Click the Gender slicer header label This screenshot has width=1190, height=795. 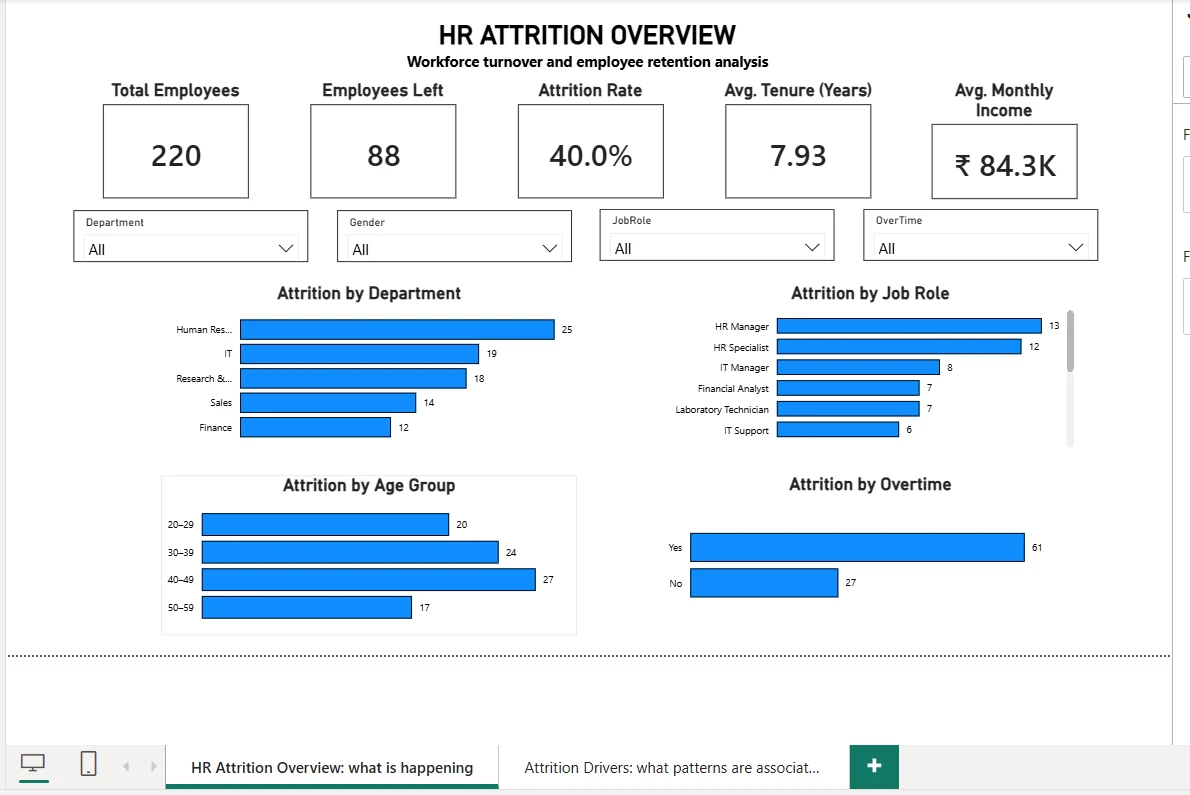(367, 222)
